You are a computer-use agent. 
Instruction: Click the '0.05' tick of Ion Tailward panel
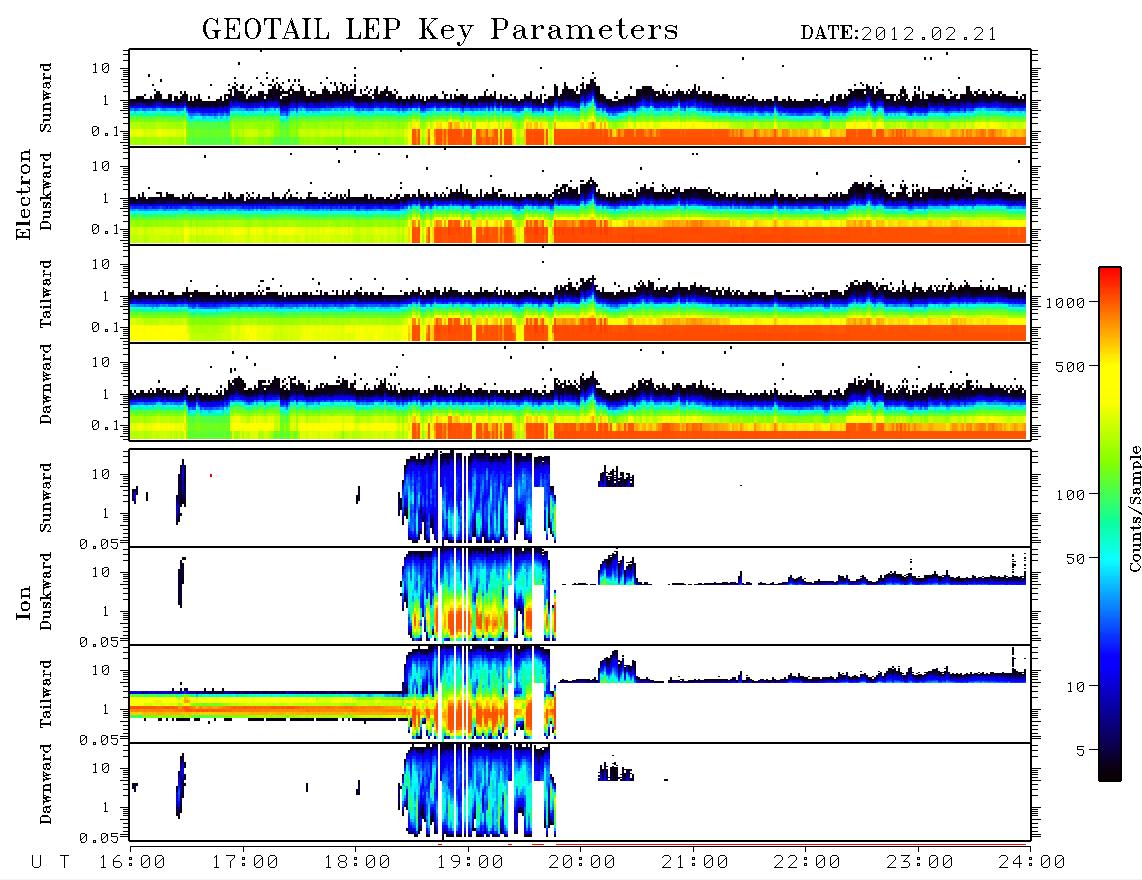tap(98, 740)
